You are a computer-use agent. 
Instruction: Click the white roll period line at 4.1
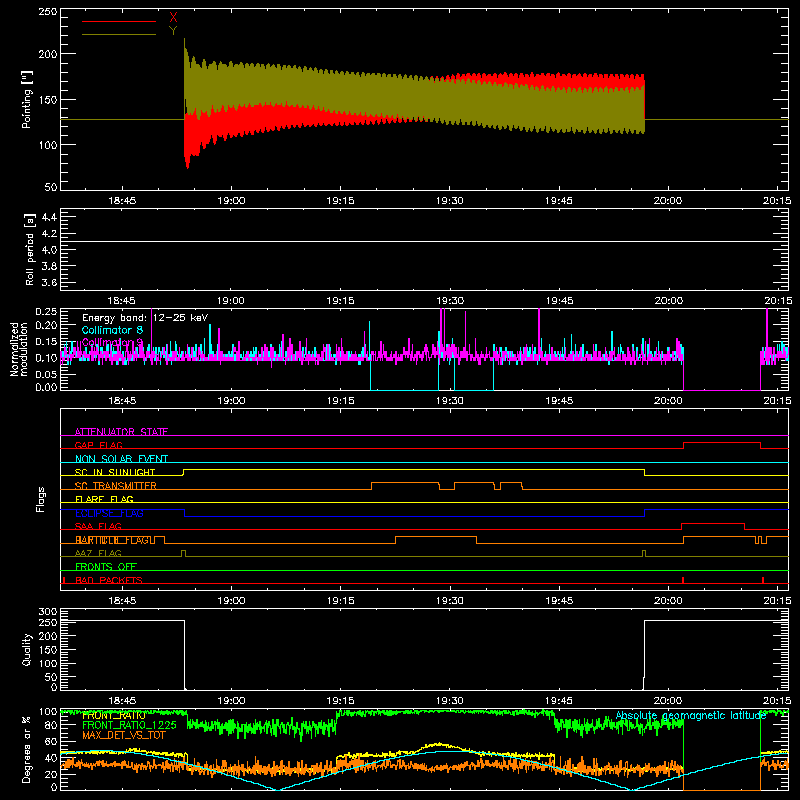pos(424,241)
